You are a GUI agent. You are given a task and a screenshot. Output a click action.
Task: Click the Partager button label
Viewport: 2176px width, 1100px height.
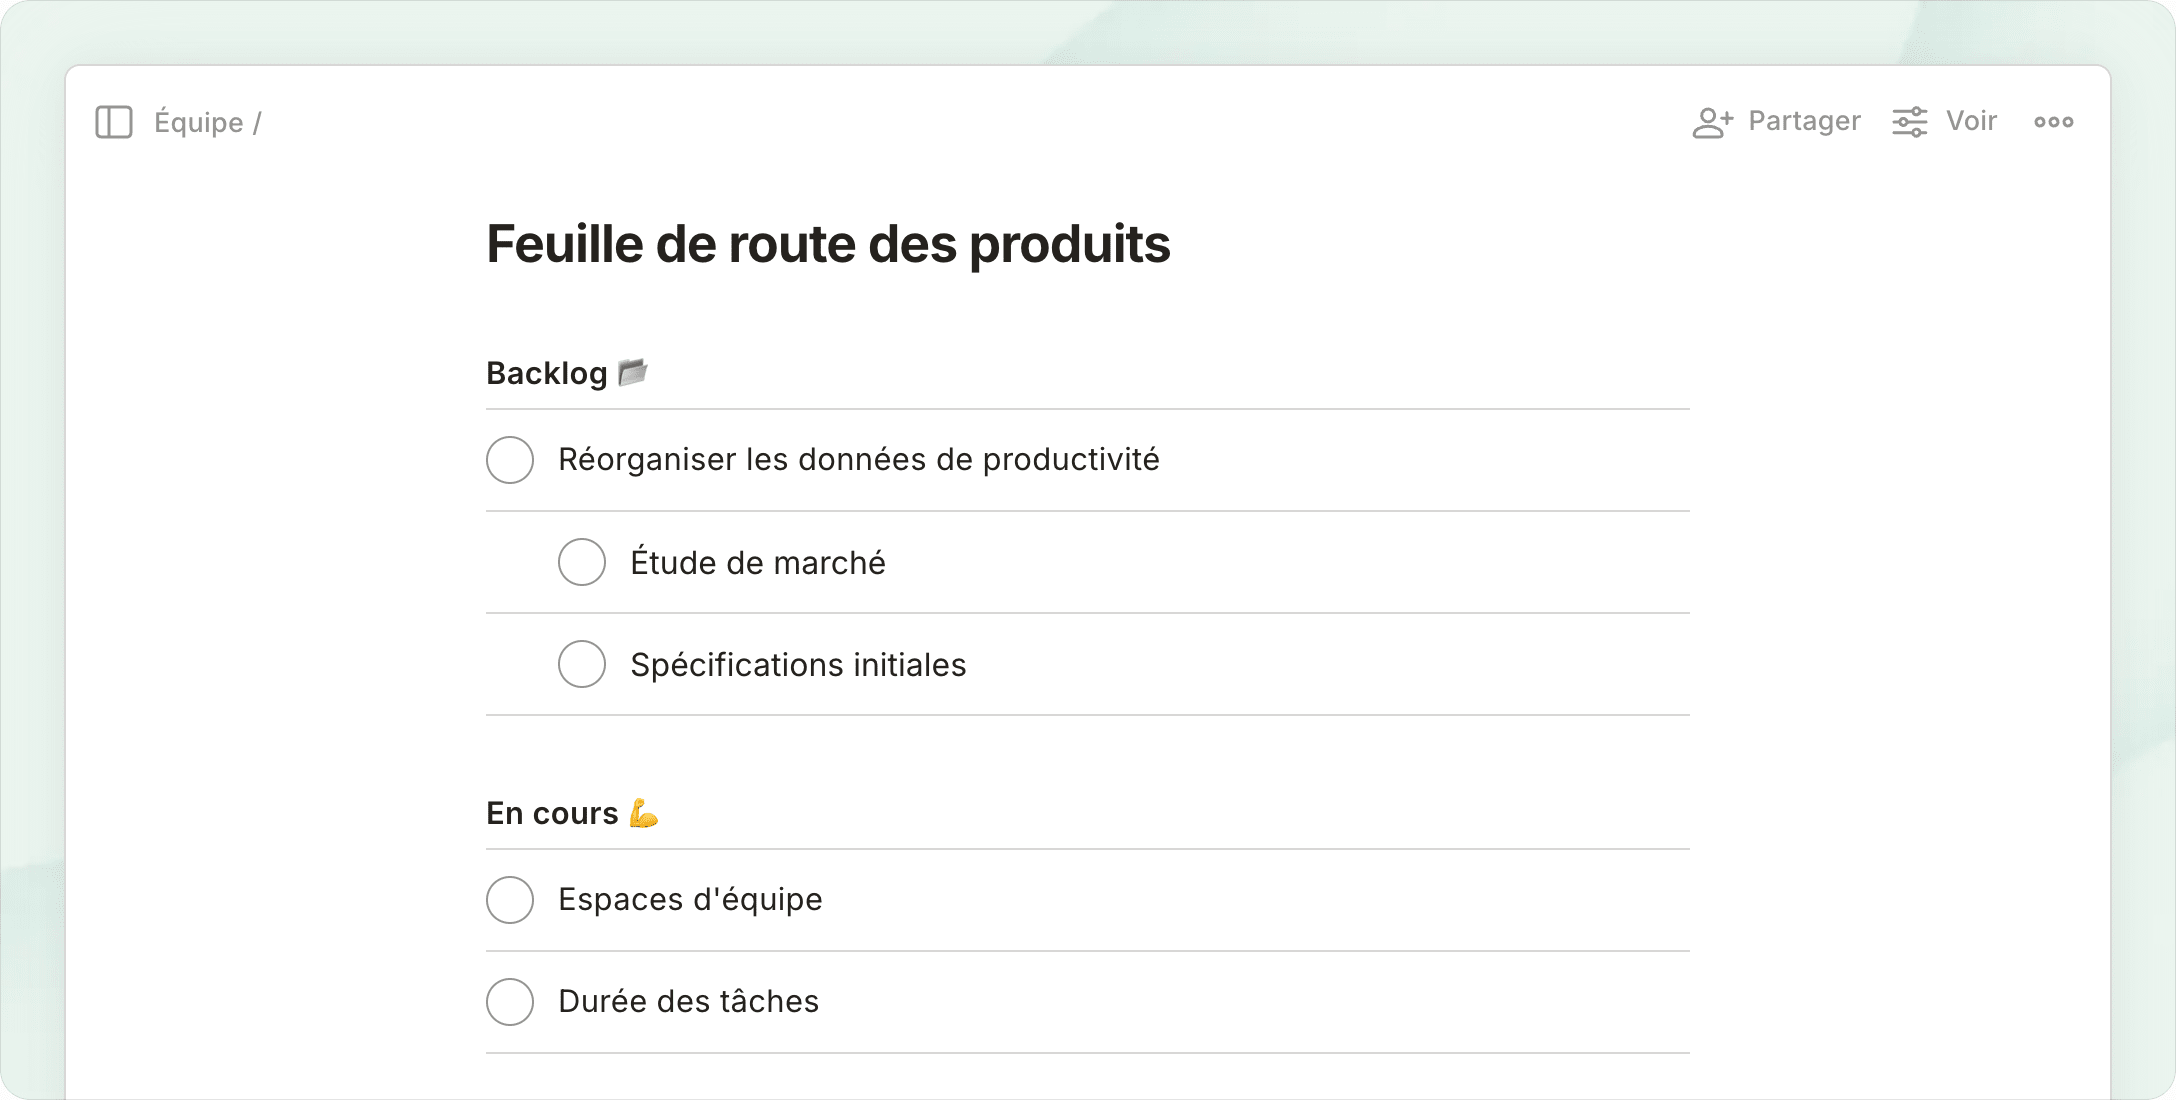1803,121
